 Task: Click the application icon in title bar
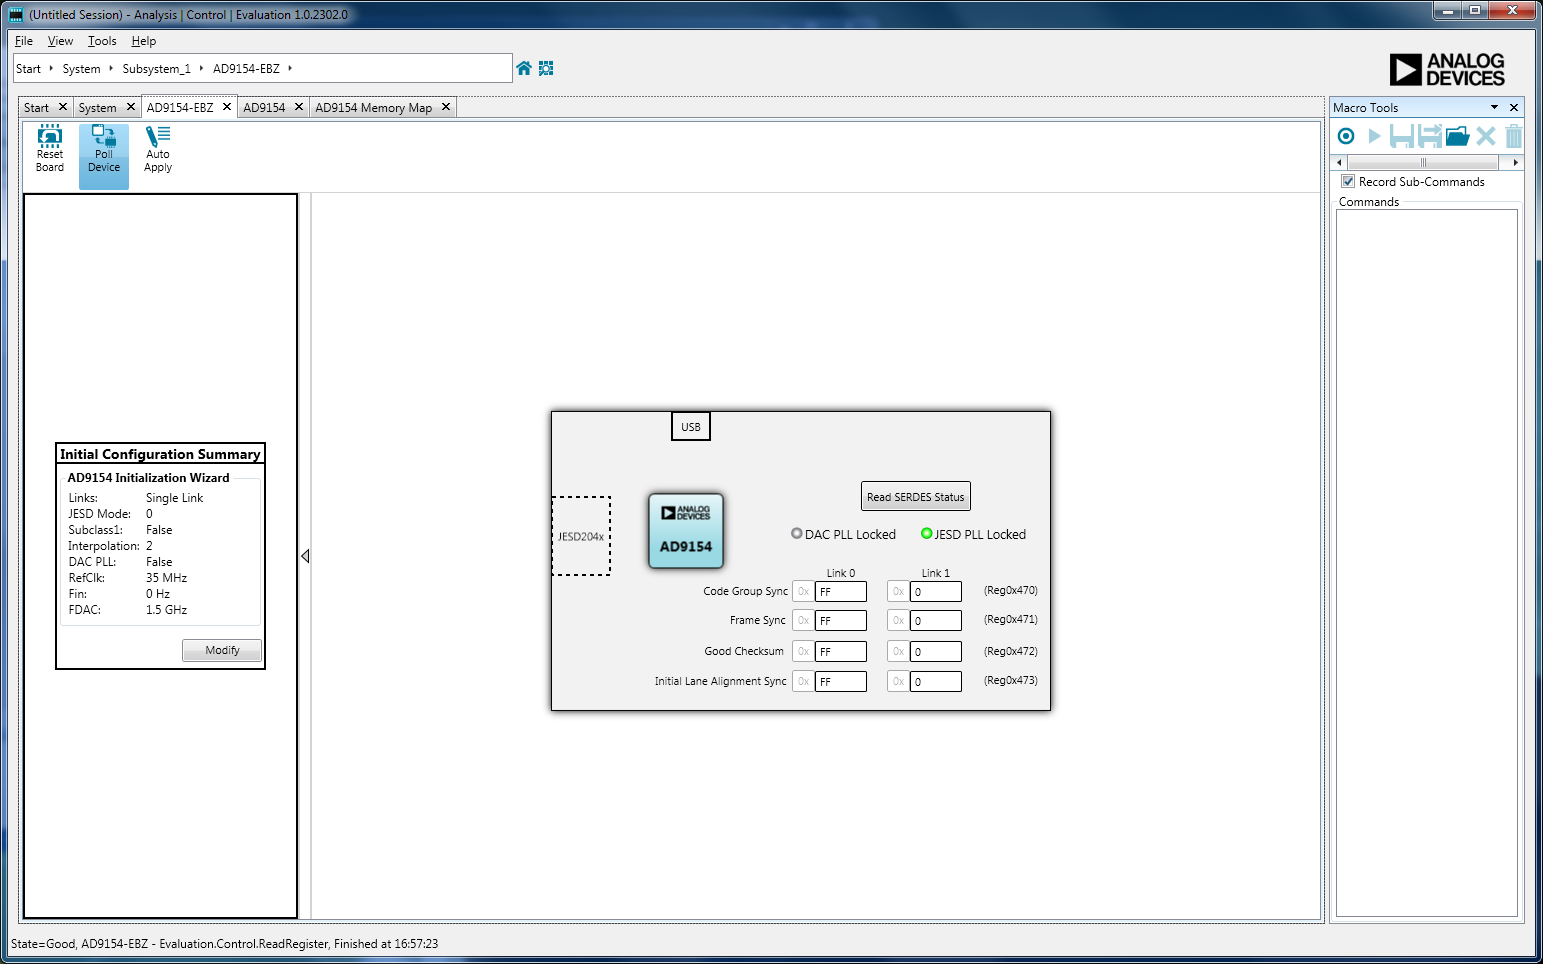point(16,15)
